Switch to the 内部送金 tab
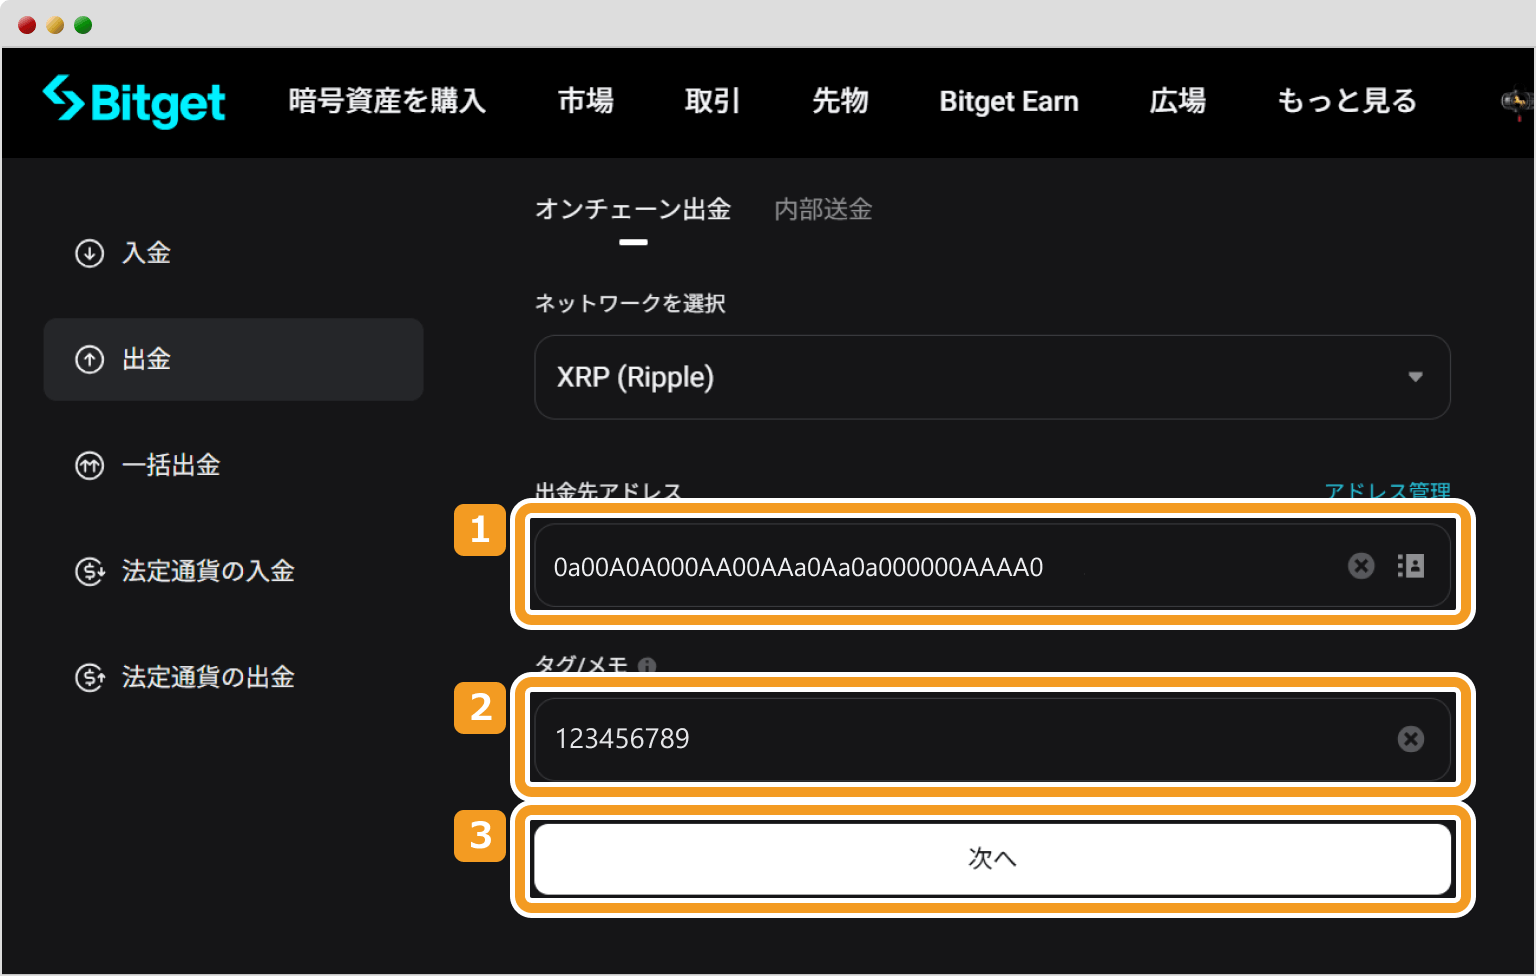Screen dimensions: 1536x976 (821, 209)
